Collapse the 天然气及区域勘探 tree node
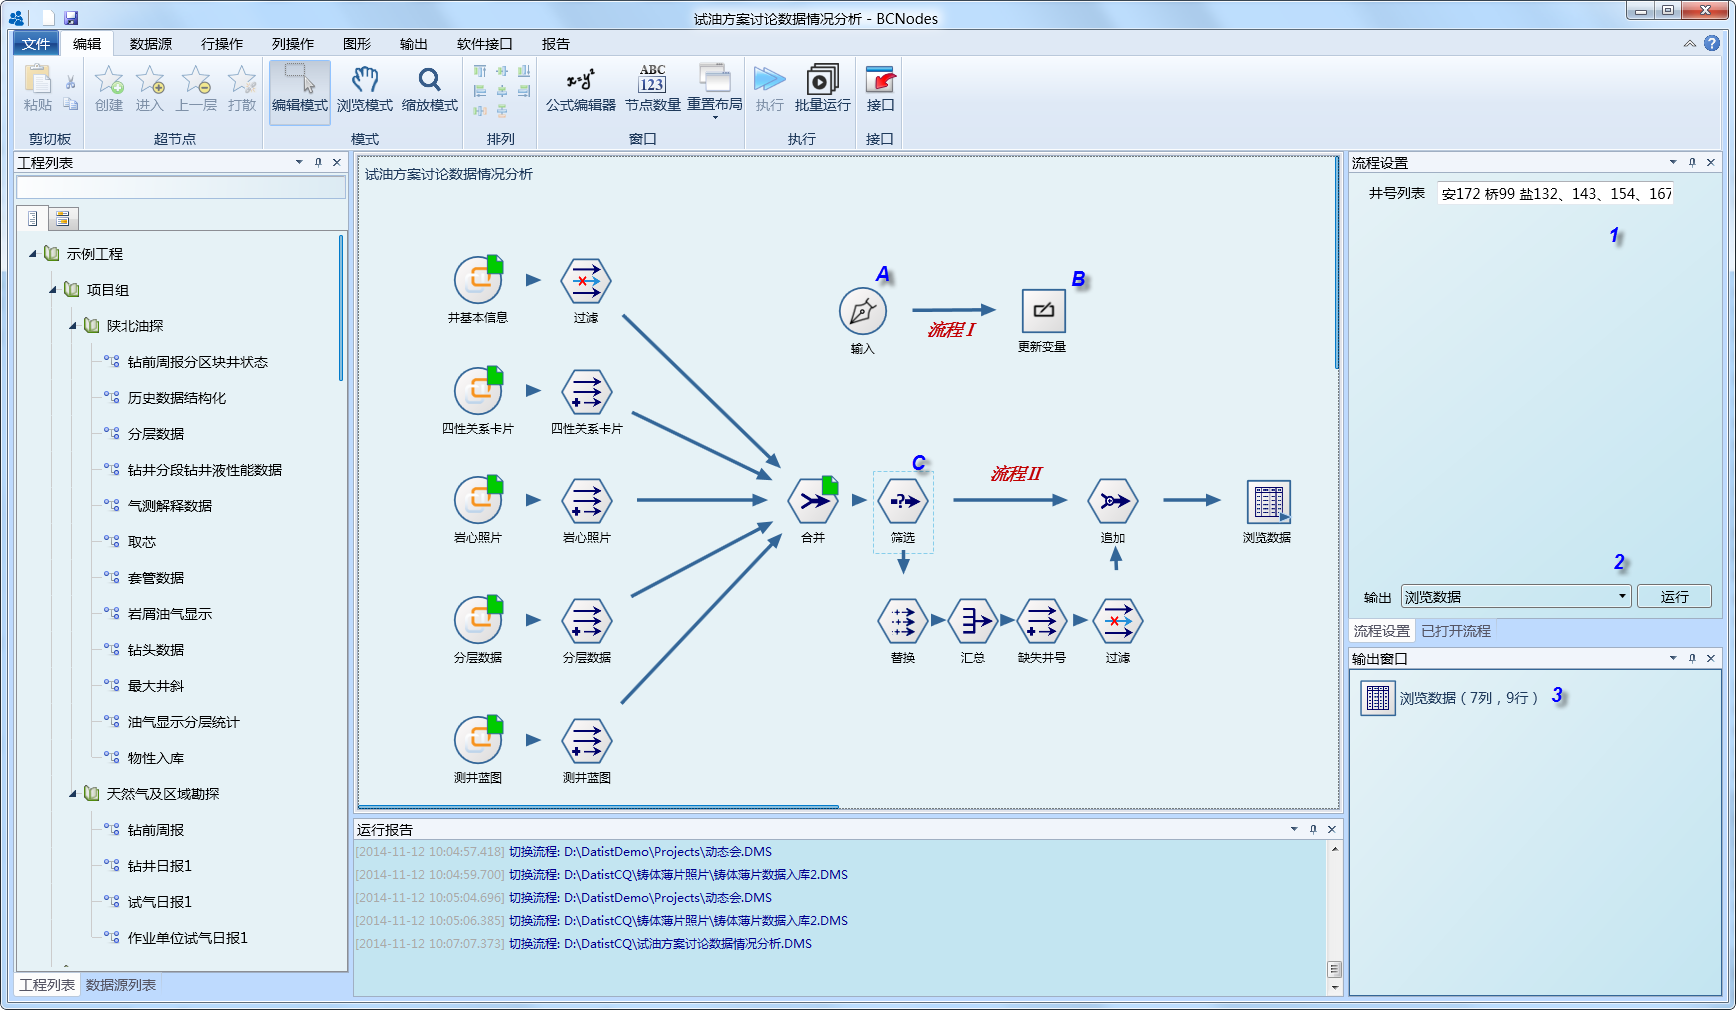Viewport: 1736px width, 1010px height. tap(73, 794)
